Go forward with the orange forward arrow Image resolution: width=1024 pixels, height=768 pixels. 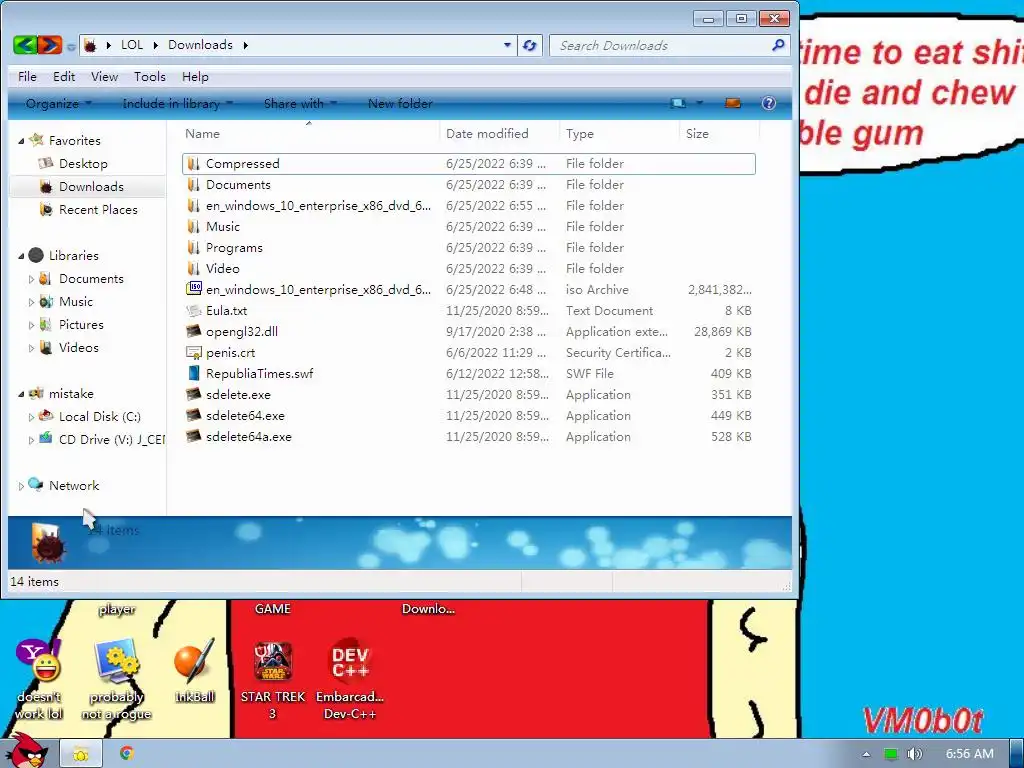pos(50,44)
